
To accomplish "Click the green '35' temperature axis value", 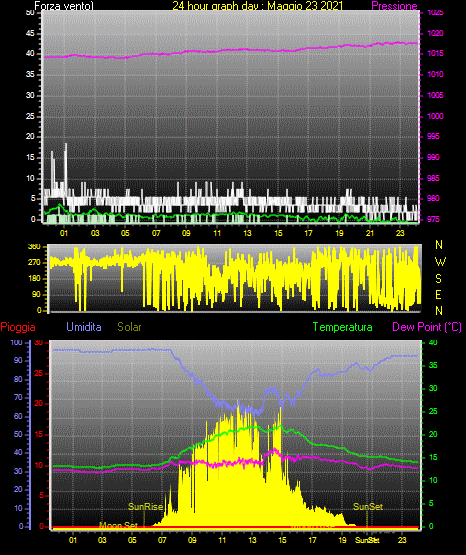I will pos(433,365).
